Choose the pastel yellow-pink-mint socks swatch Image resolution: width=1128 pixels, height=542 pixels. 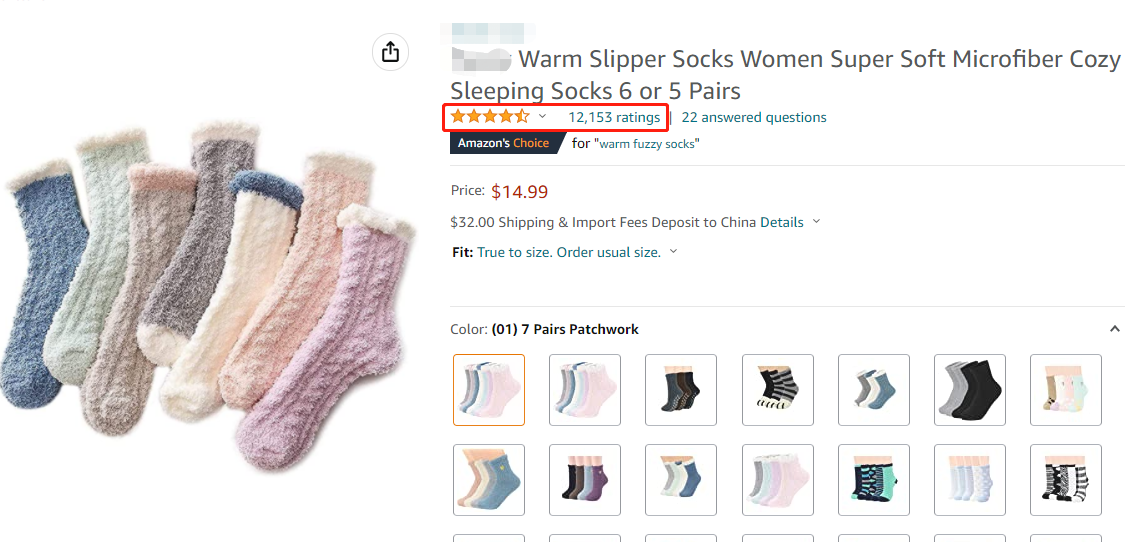click(1066, 390)
